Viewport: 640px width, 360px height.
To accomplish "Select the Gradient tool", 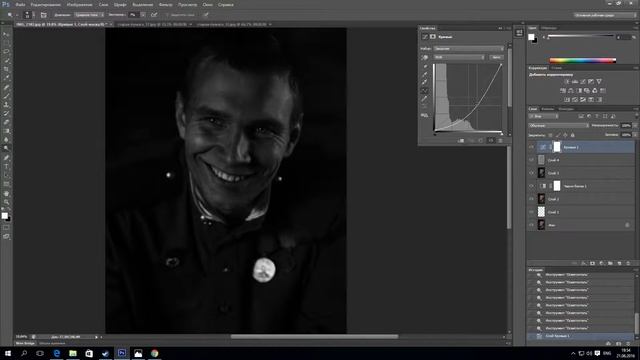I will coord(6,131).
